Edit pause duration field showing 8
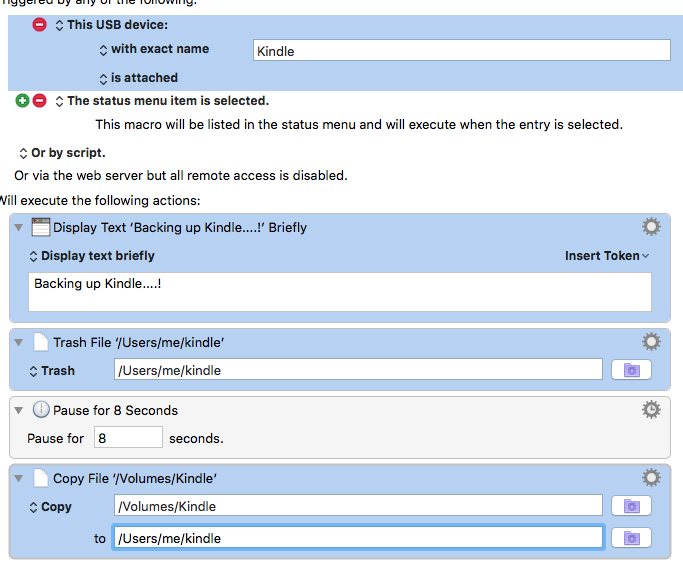Image resolution: width=683 pixels, height=565 pixels. 128,437
